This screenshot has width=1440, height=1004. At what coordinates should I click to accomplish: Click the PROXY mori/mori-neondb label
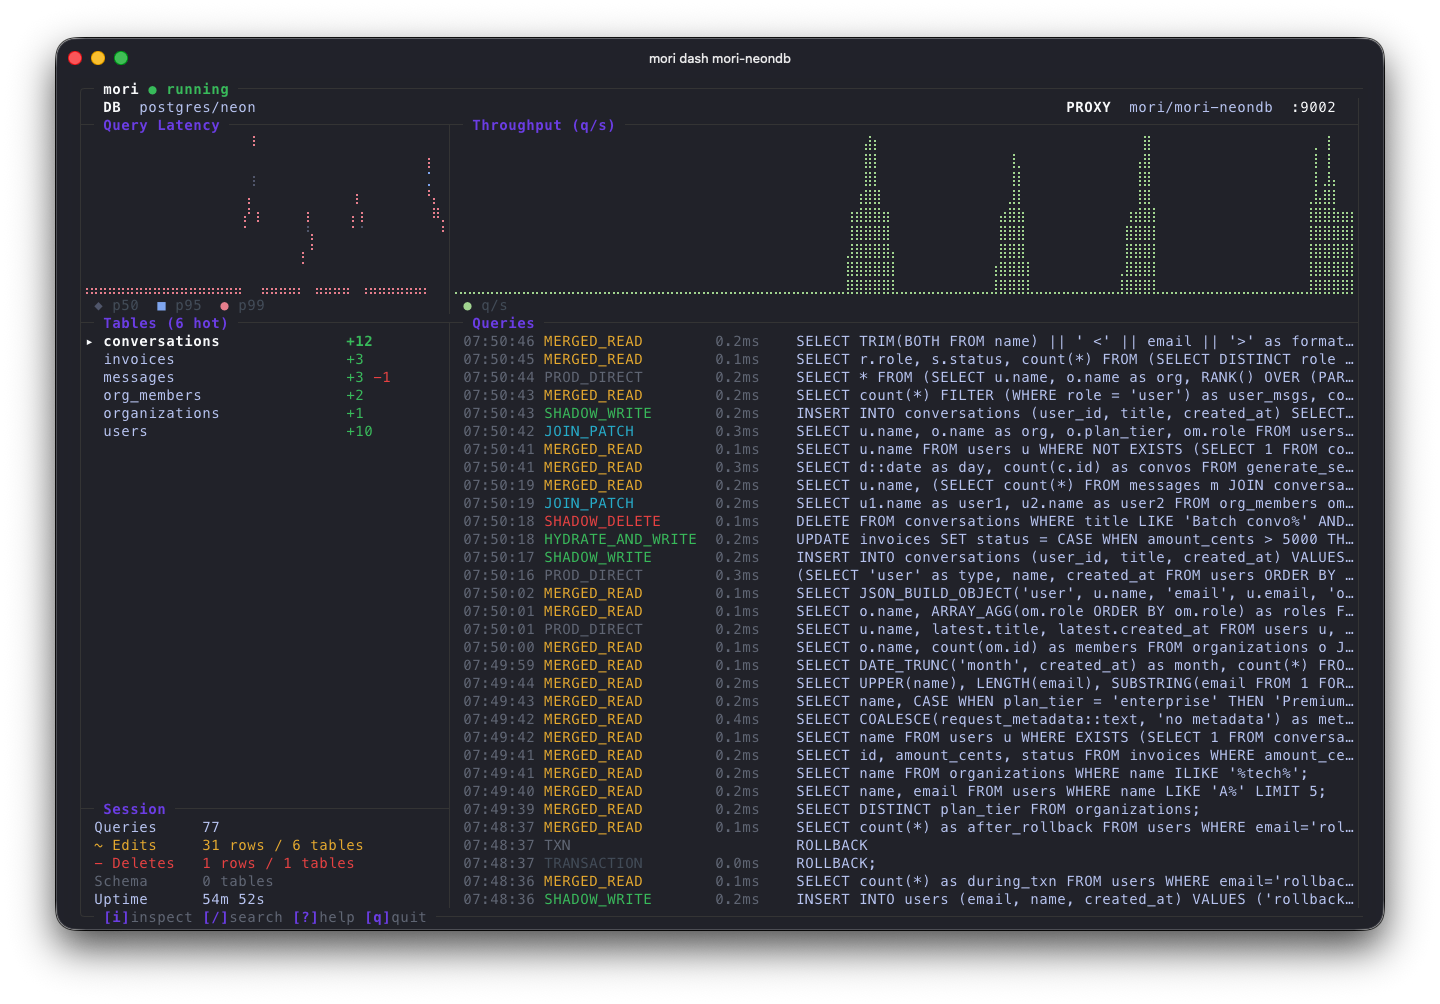click(1169, 108)
